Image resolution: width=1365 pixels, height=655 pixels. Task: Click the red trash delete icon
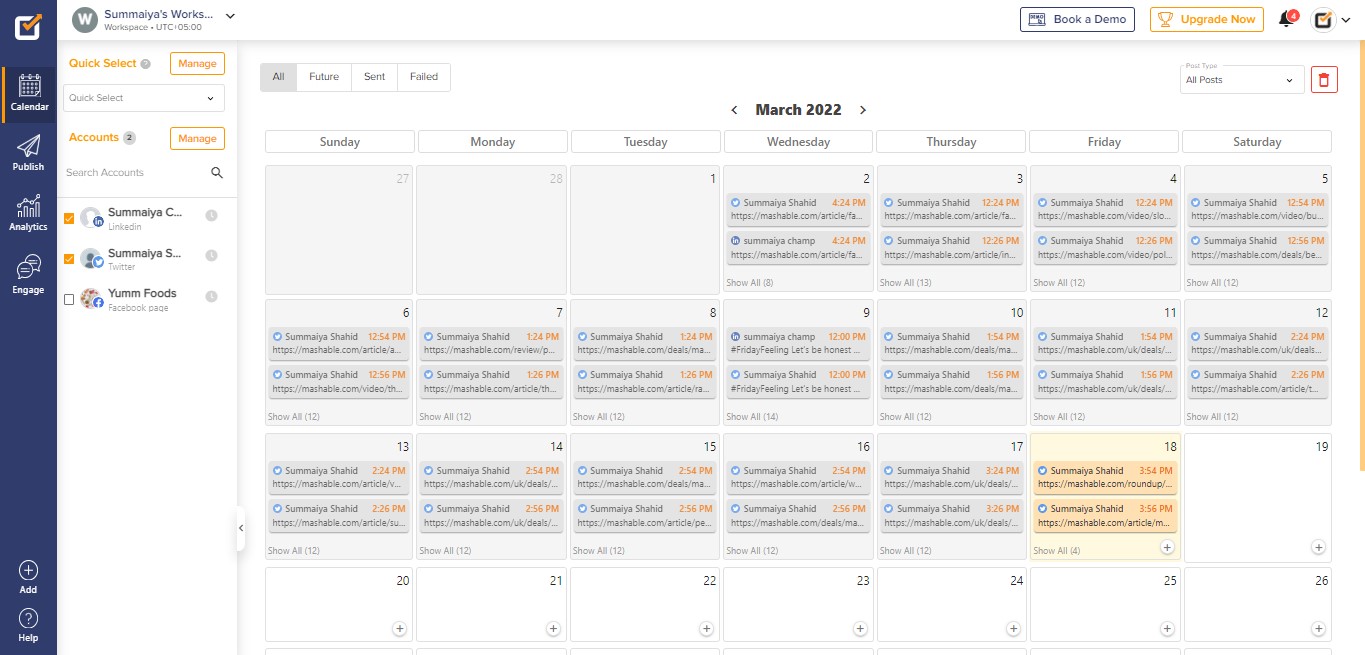1324,80
